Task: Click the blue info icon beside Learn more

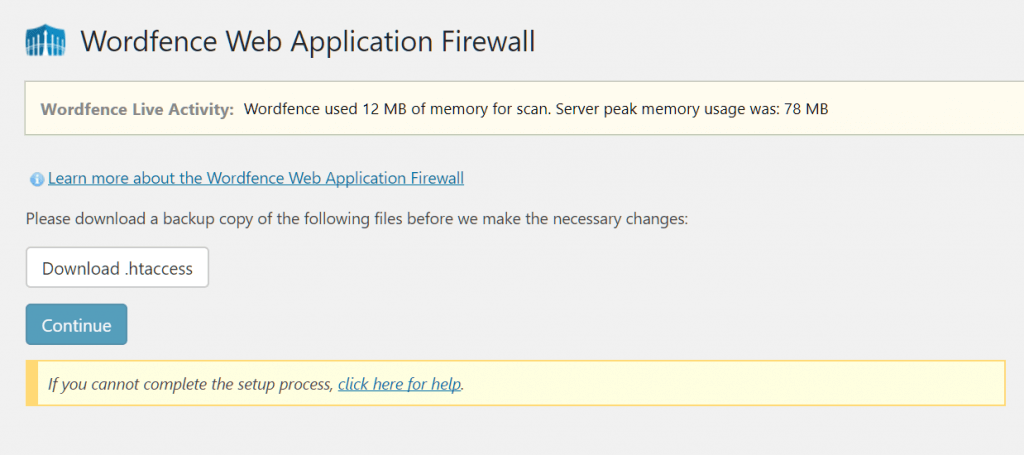Action: [x=37, y=179]
